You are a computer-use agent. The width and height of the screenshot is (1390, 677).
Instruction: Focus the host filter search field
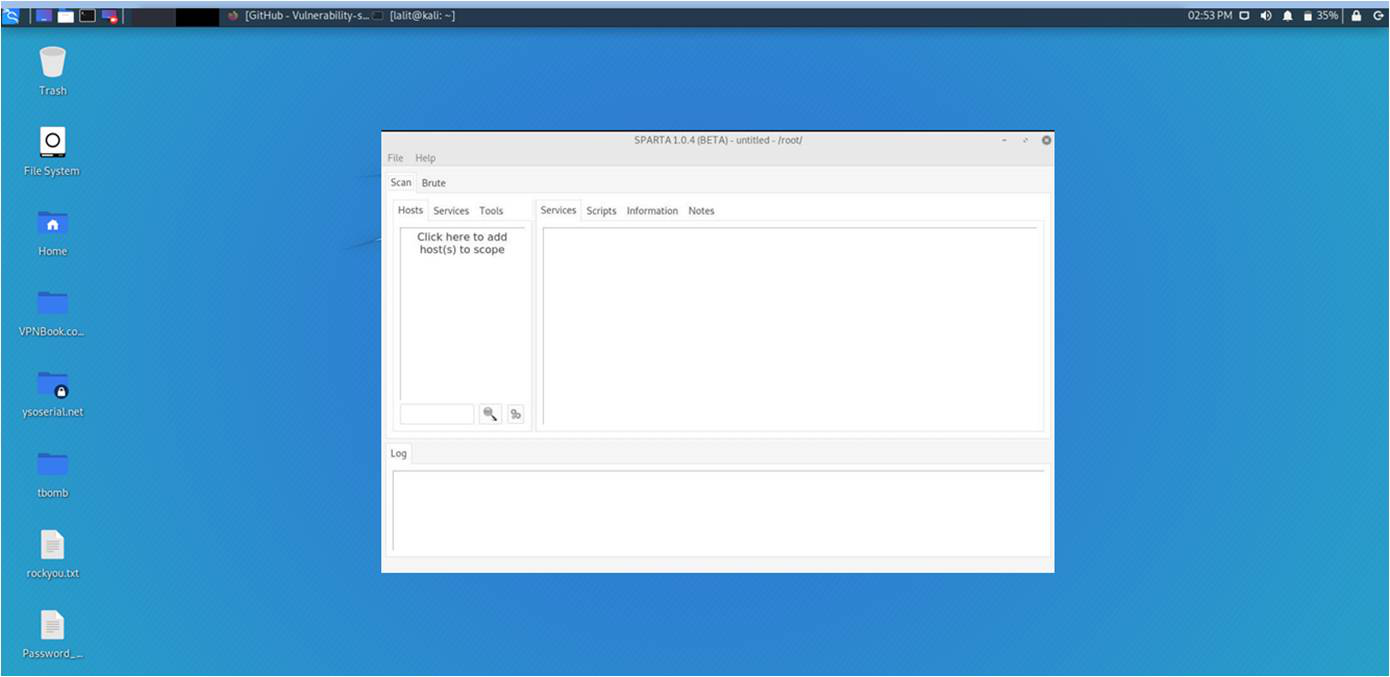437,414
